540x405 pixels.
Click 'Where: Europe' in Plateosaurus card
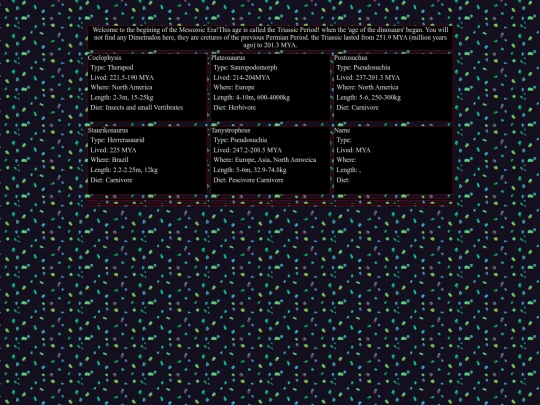(234, 87)
